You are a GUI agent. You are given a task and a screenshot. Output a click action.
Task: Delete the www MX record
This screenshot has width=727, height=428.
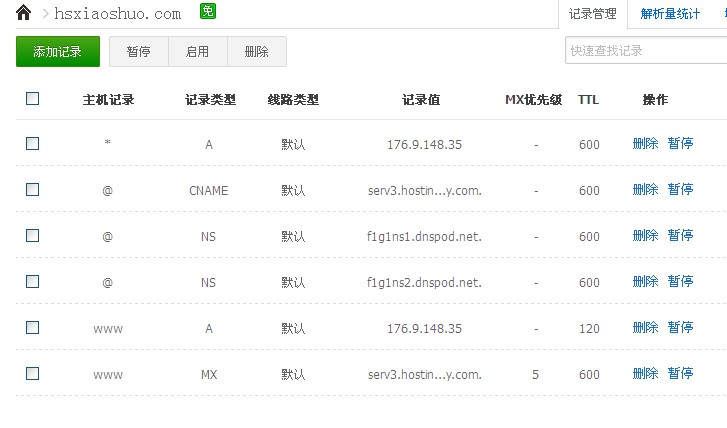pyautogui.click(x=645, y=373)
